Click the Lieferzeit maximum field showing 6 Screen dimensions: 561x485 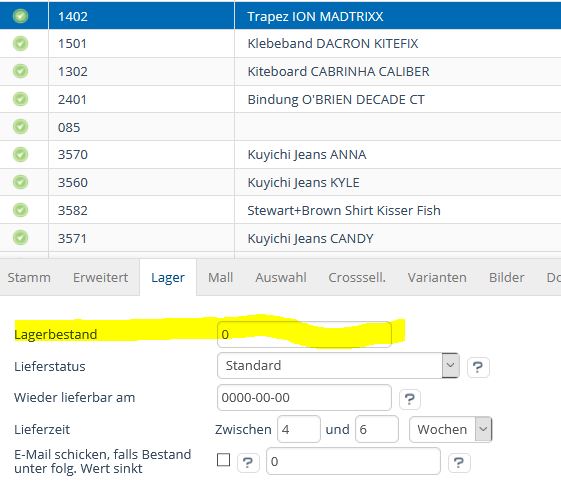pos(377,429)
